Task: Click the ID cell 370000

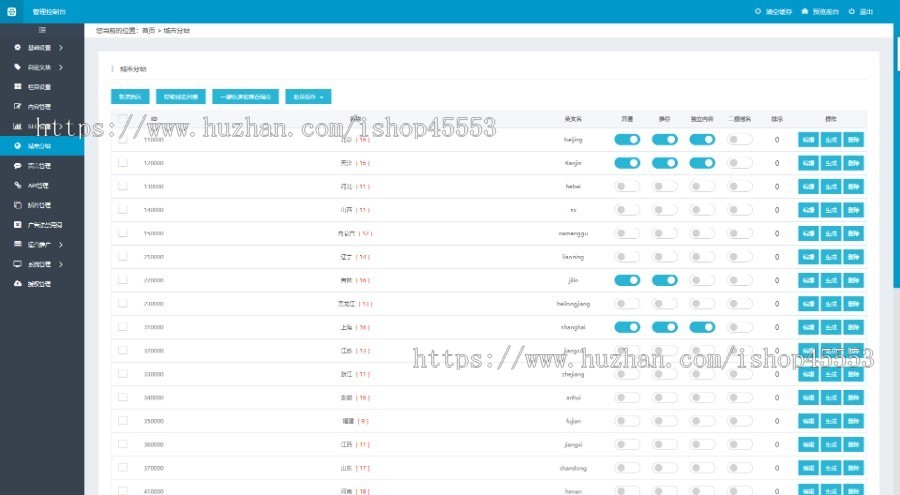Action: point(154,468)
